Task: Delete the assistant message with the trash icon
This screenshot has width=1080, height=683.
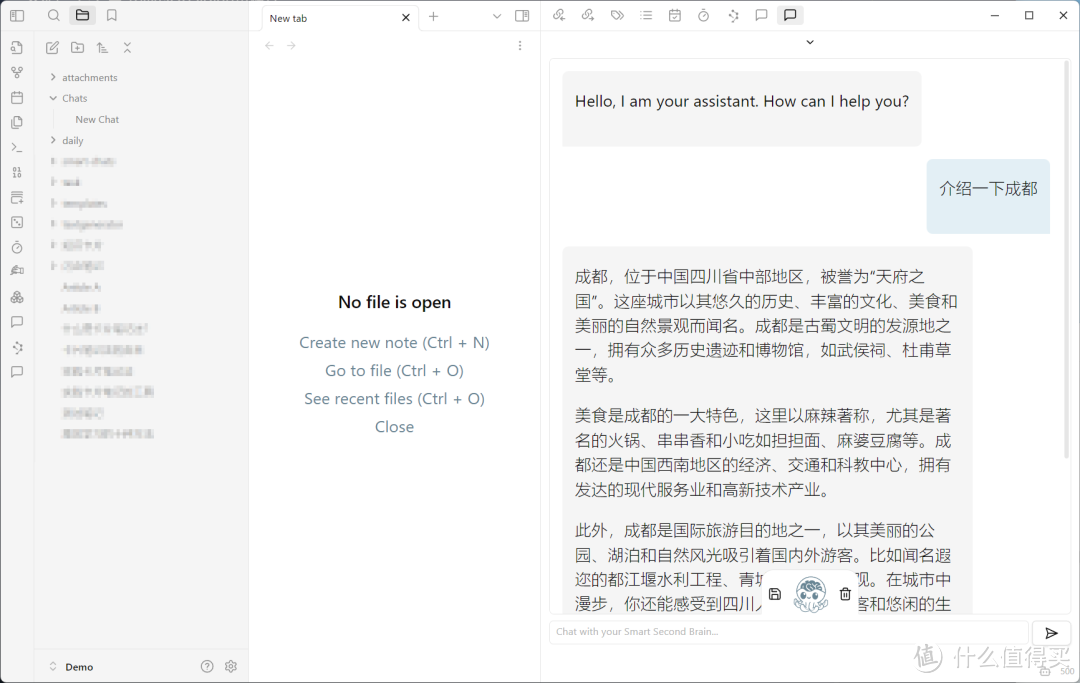Action: click(845, 593)
